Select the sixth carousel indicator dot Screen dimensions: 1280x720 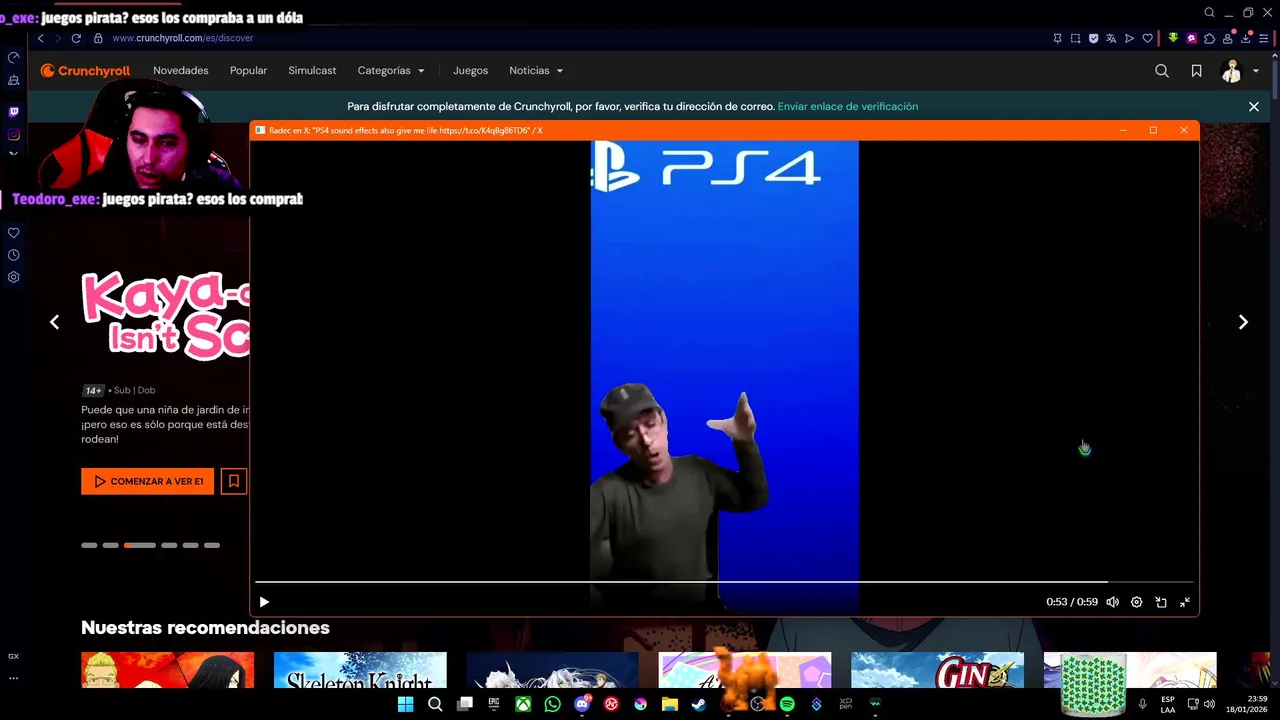[212, 545]
